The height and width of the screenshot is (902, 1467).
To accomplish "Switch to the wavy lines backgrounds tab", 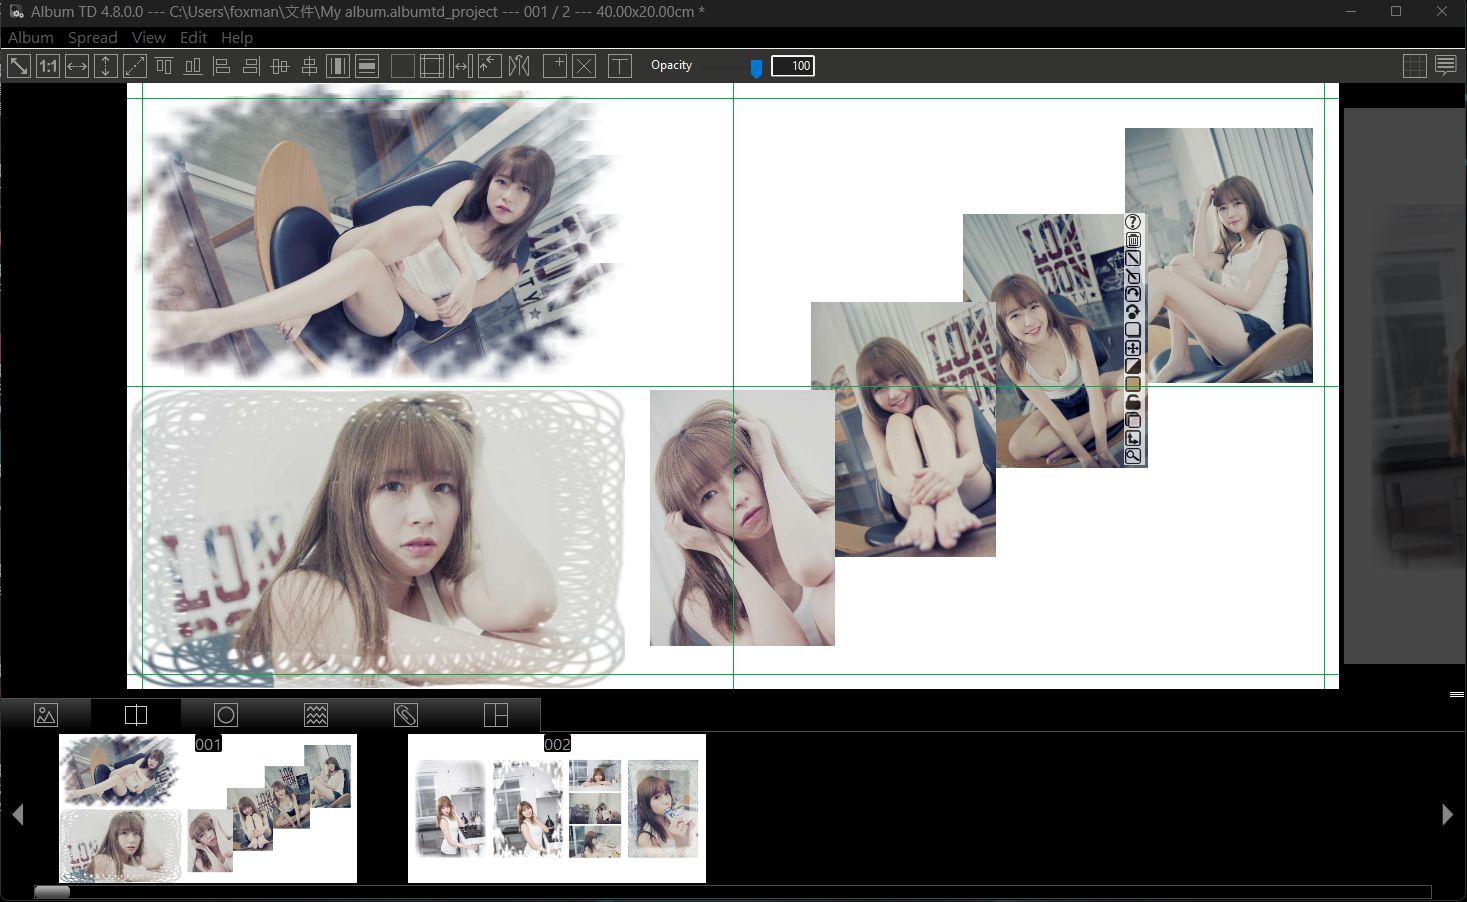I will [x=316, y=715].
